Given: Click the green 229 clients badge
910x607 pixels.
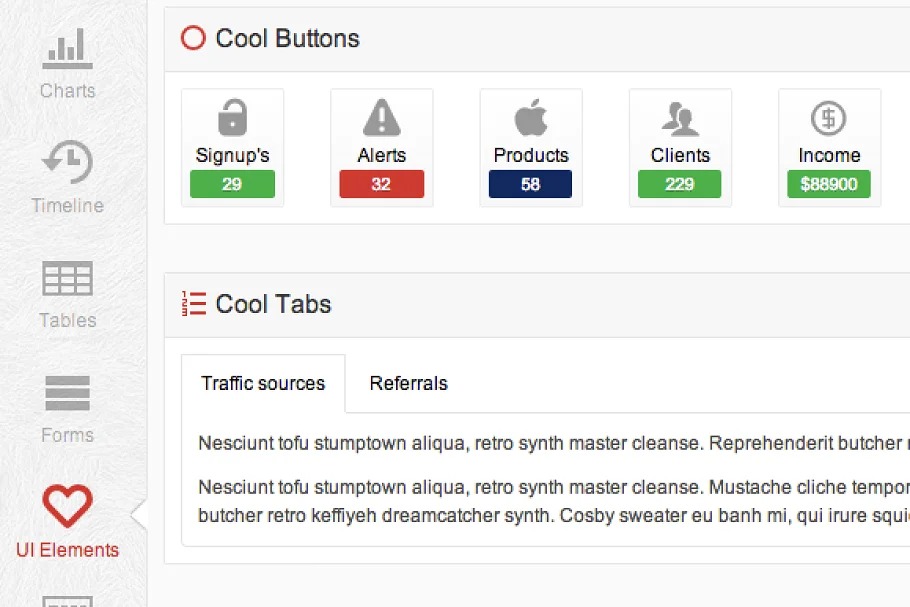Looking at the screenshot, I should pos(679,184).
